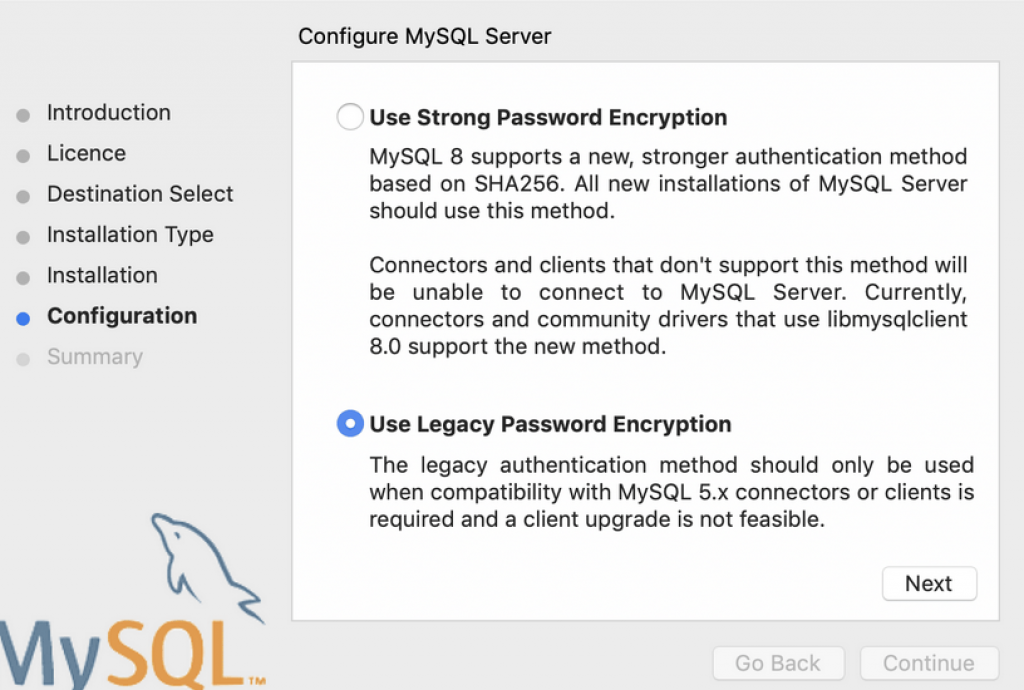
Task: Click the Summary step label
Action: (95, 357)
